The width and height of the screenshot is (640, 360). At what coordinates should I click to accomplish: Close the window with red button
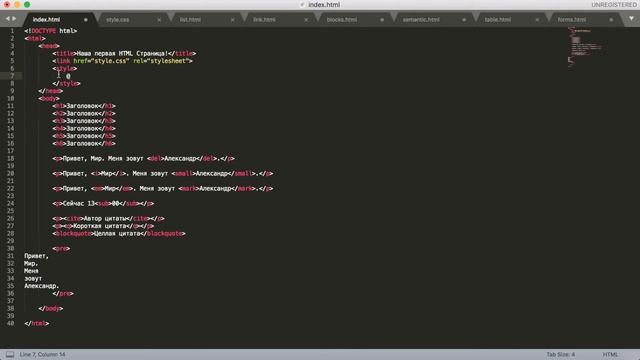pyautogui.click(x=7, y=4)
